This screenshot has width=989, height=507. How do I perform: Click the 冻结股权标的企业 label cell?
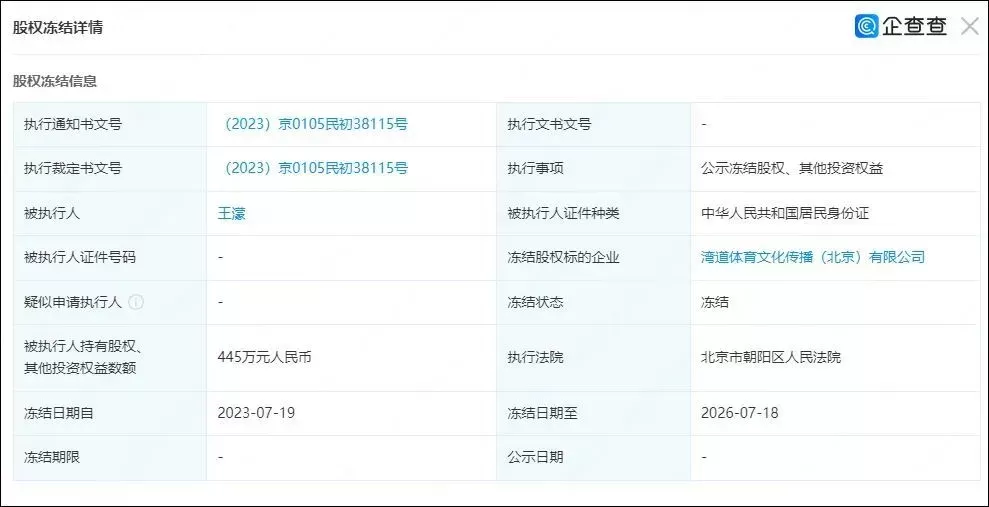594,258
